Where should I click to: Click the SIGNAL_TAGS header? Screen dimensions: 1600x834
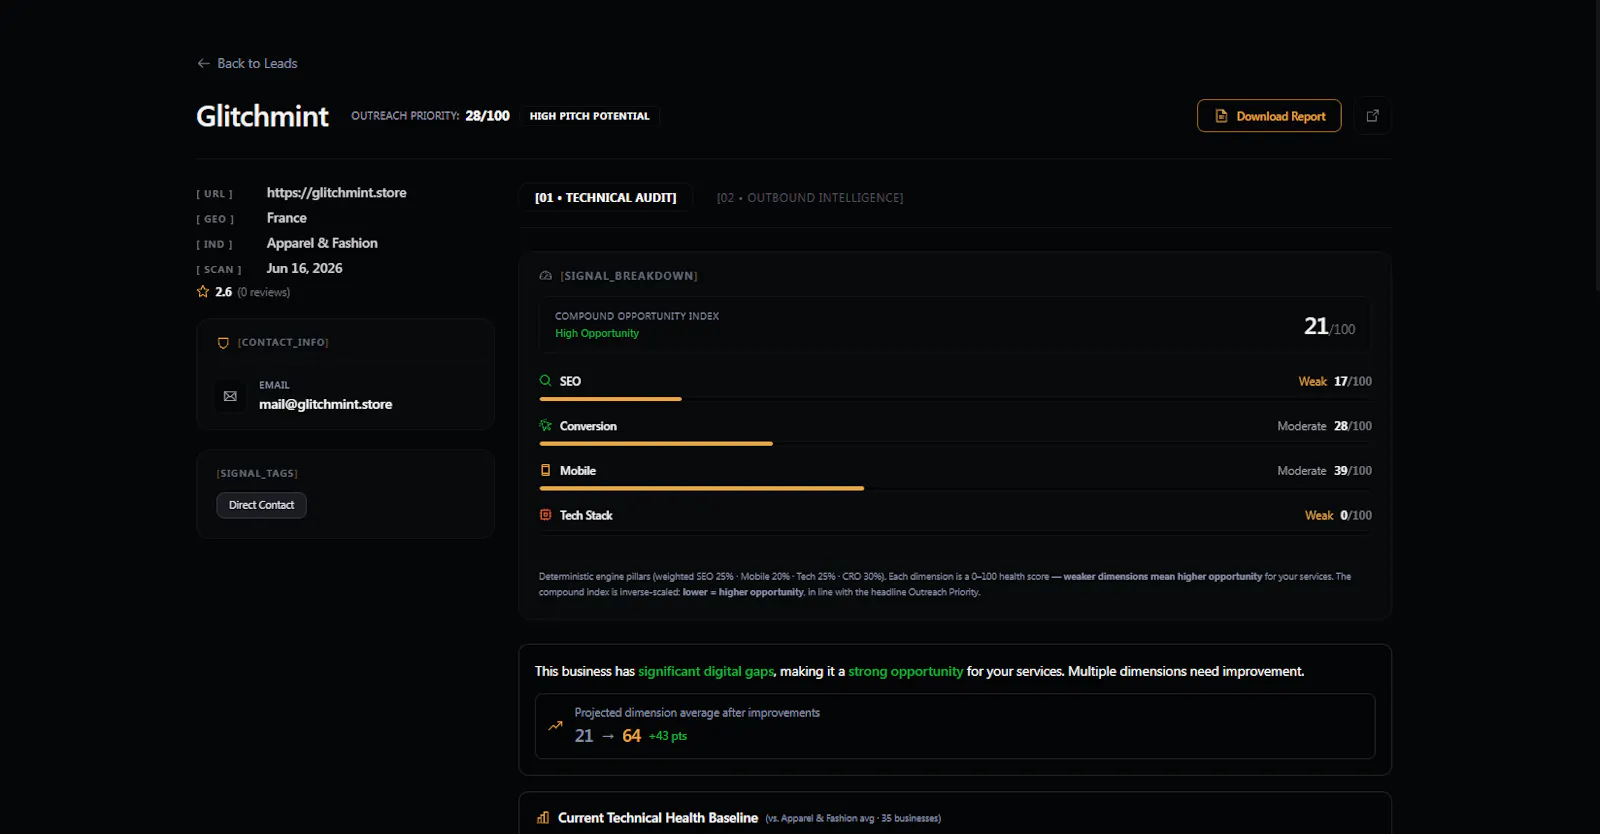coord(257,473)
